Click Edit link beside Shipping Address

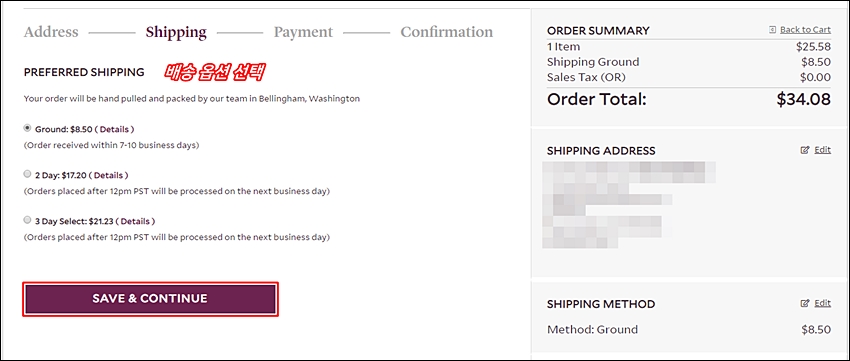[822, 150]
